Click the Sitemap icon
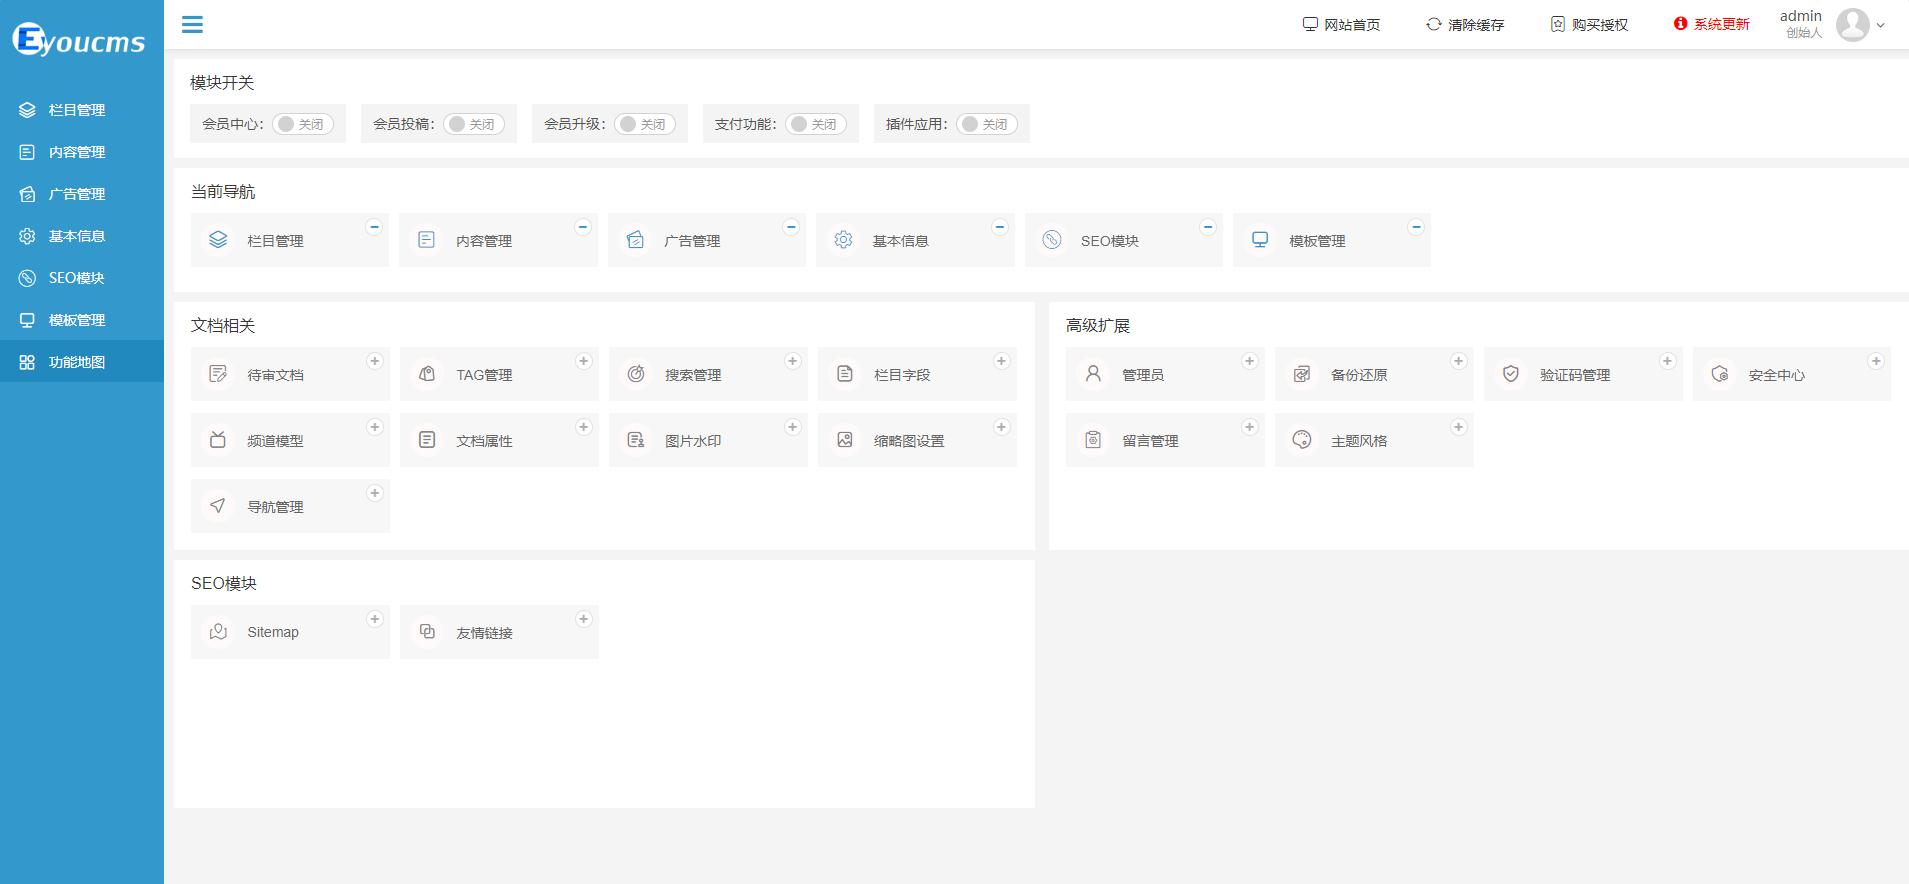Screen dimensions: 1909x884 tap(218, 632)
